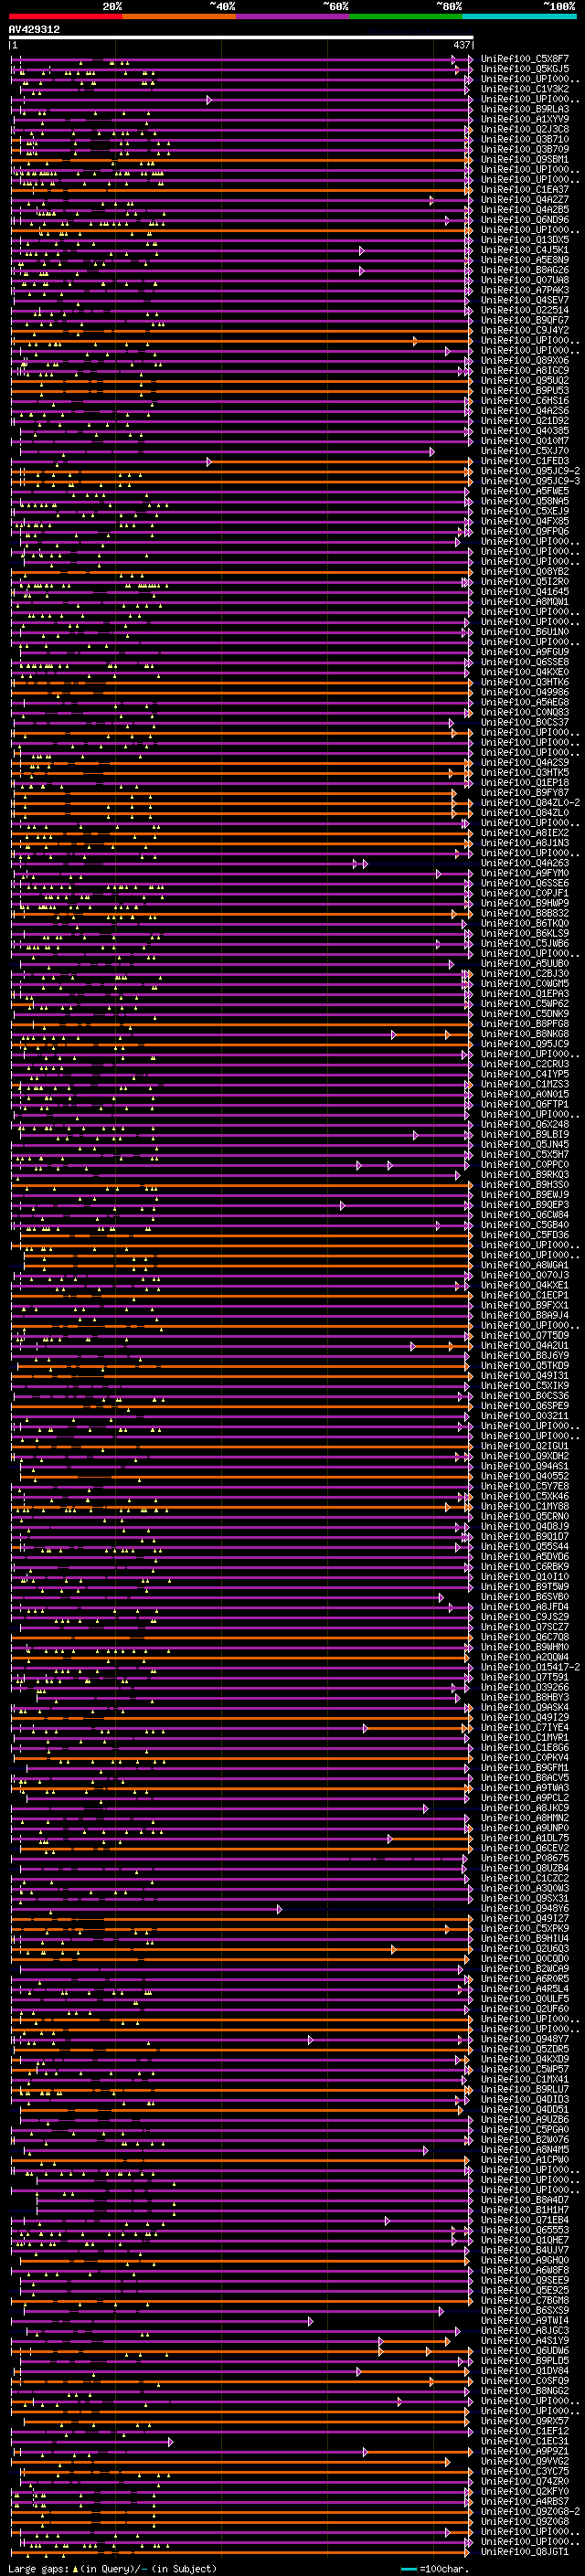Open the UniRef100_Q6ND96 hit label
The image size is (585, 2576).
(525, 220)
